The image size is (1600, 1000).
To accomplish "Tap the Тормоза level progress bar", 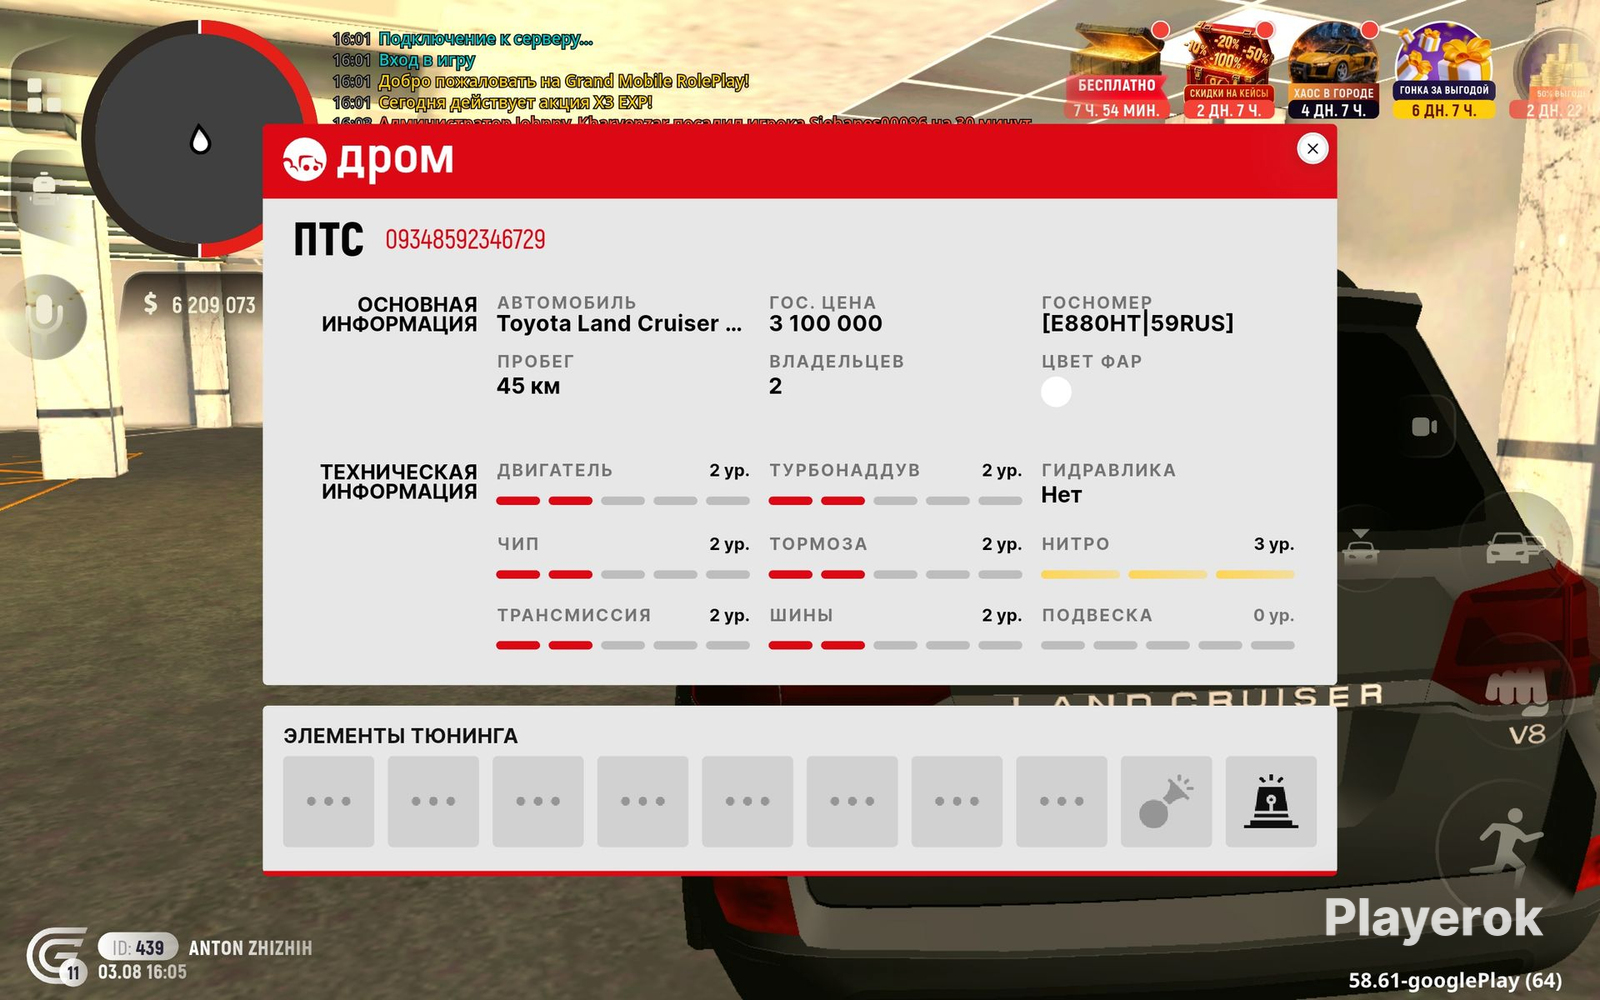I will (895, 575).
